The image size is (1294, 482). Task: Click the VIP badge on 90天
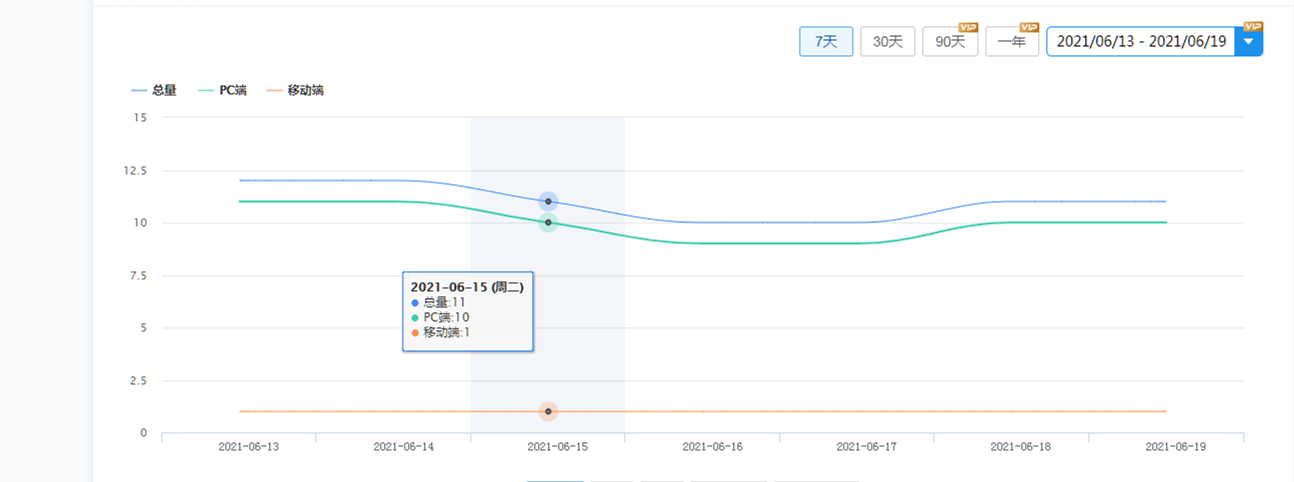[x=968, y=27]
